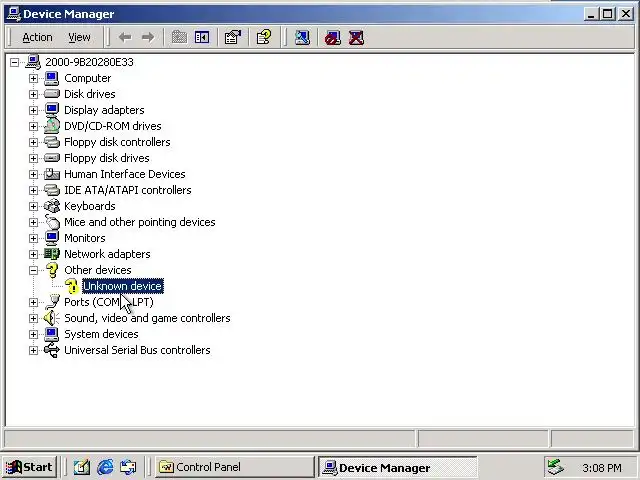Select IDE ATA/ATAPI controllers label

[x=128, y=190]
